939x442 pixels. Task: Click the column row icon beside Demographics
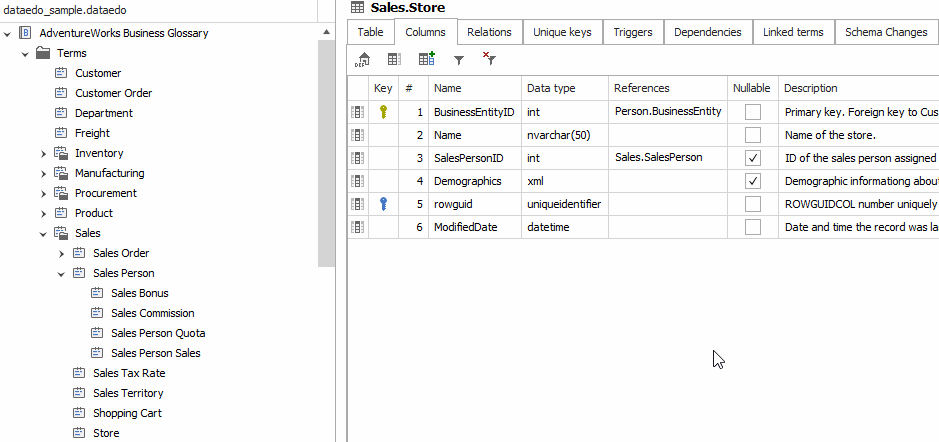pyautogui.click(x=358, y=181)
